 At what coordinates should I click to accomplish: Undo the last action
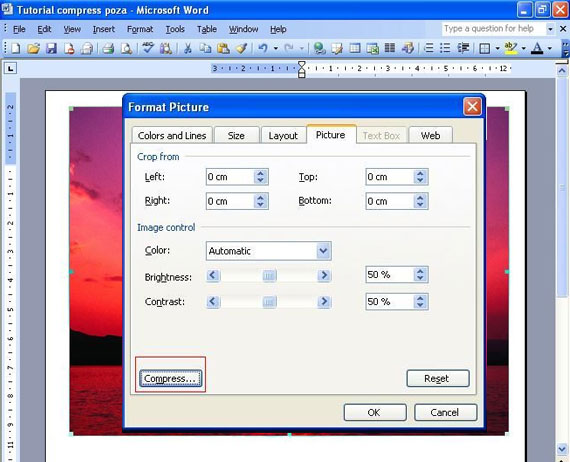pos(263,48)
